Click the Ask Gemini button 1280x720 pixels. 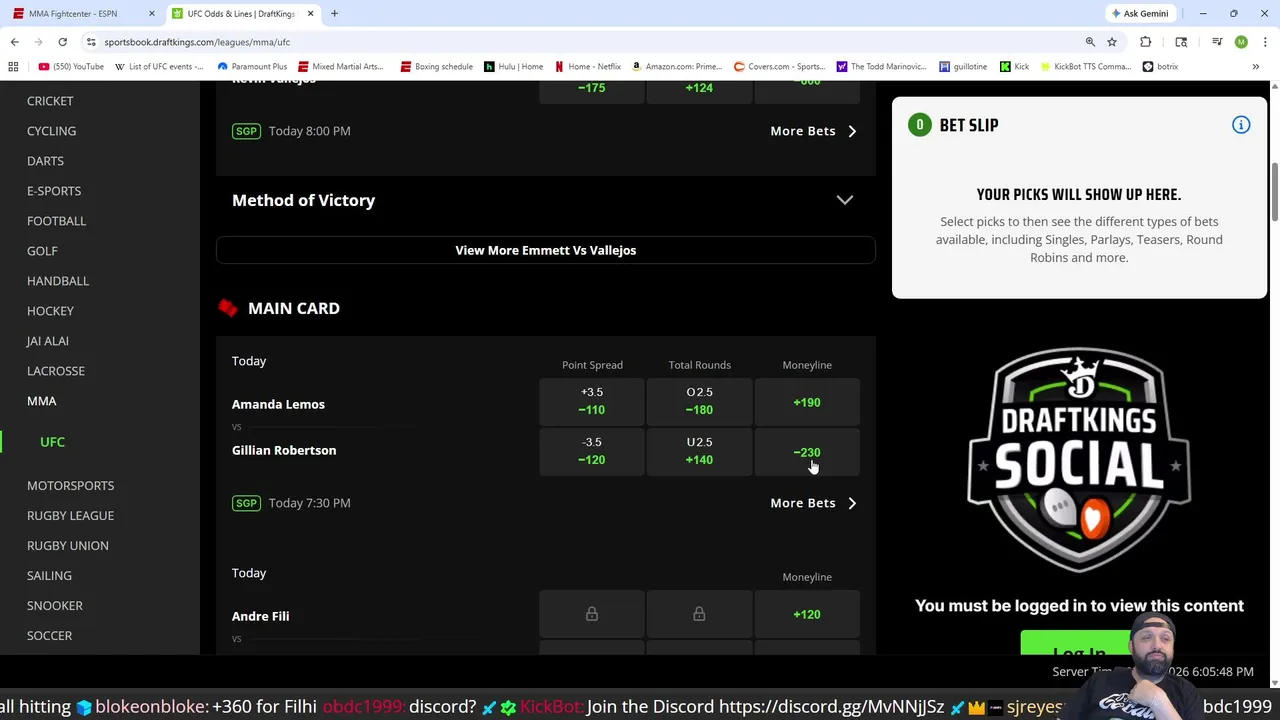click(1139, 14)
